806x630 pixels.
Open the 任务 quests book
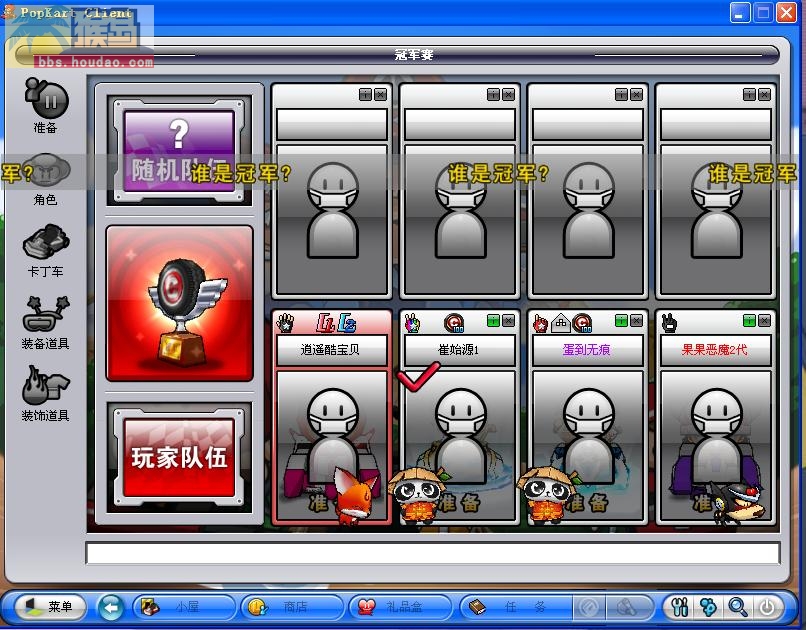click(514, 607)
